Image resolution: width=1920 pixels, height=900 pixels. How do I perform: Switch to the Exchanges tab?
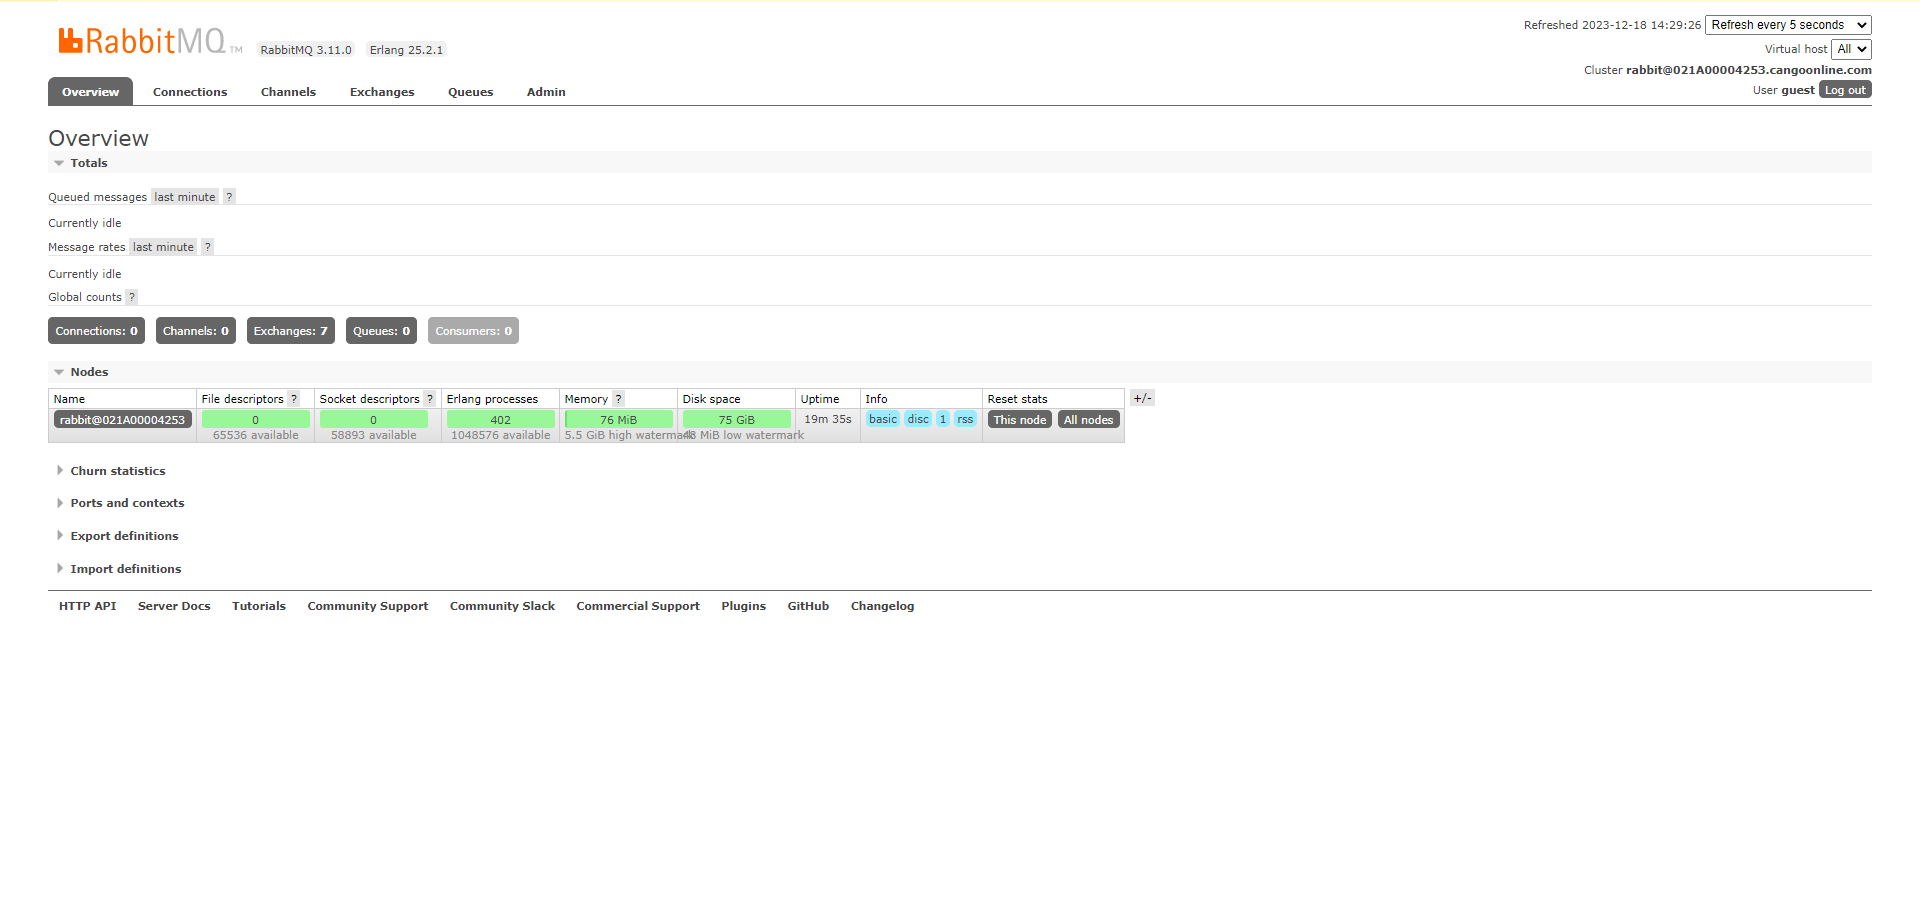(382, 92)
